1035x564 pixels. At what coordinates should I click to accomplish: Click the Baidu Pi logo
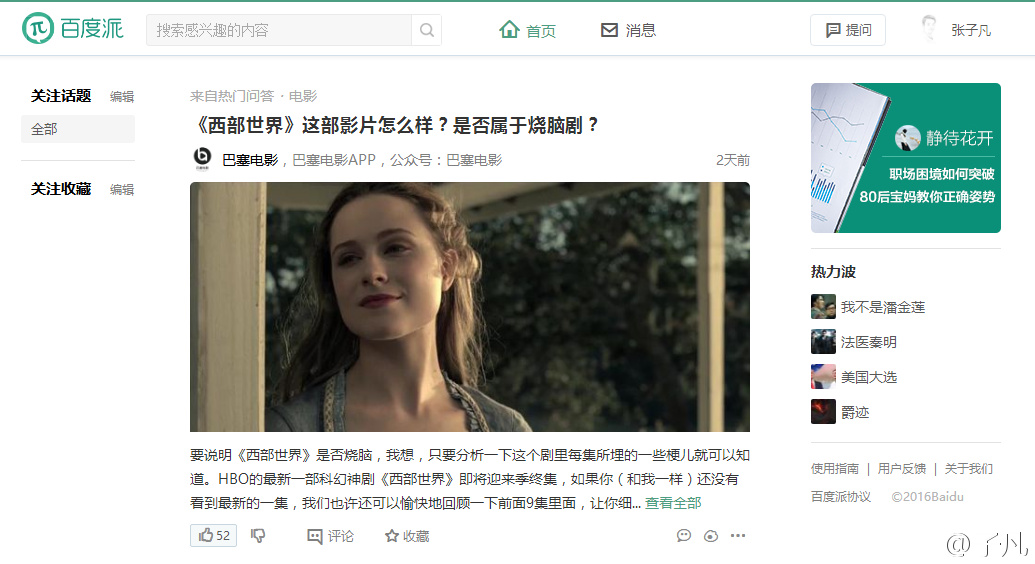click(73, 29)
